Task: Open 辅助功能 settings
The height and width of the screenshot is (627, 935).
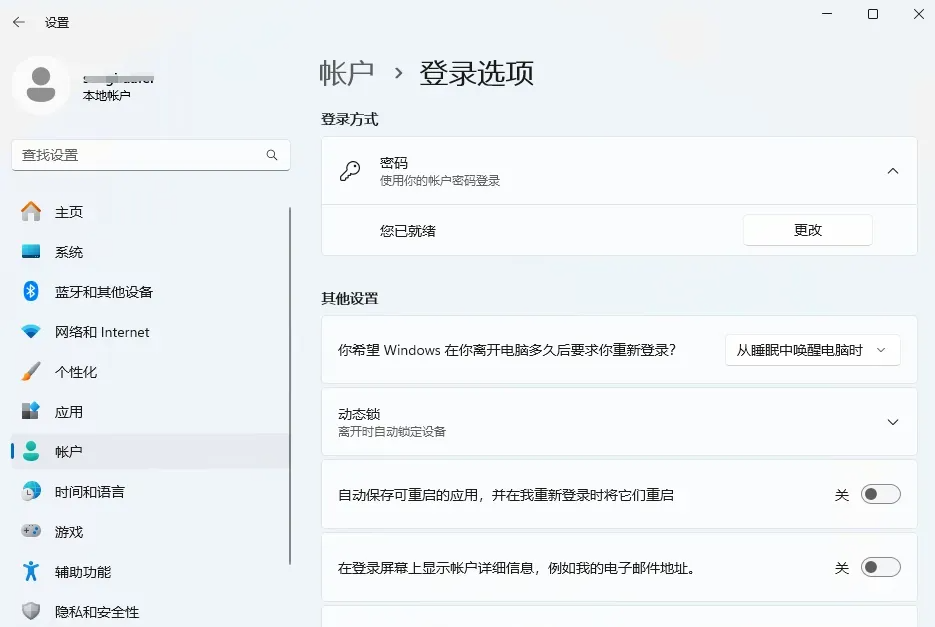Action: pyautogui.click(x=150, y=572)
